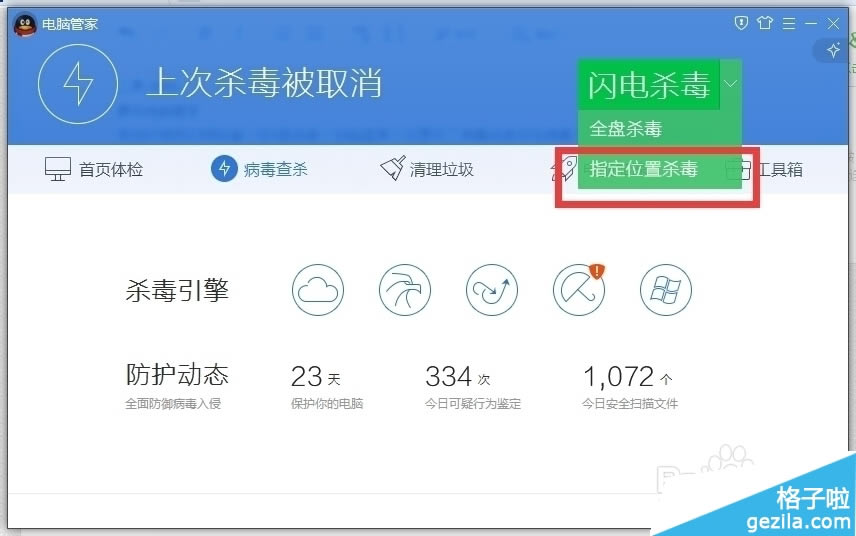Click the Windows logo engine icon
This screenshot has height=536, width=856.
click(x=666, y=291)
